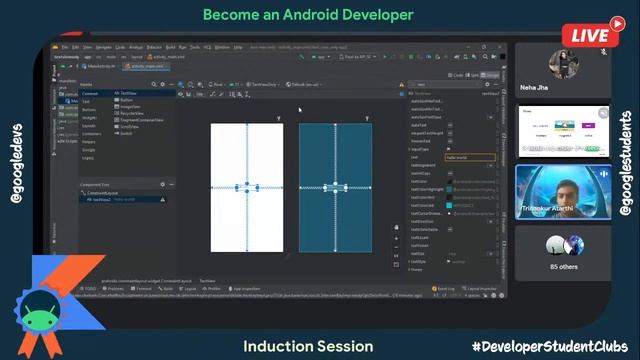Expand the inputType attribute
This screenshot has height=360, width=640.
[x=409, y=149]
